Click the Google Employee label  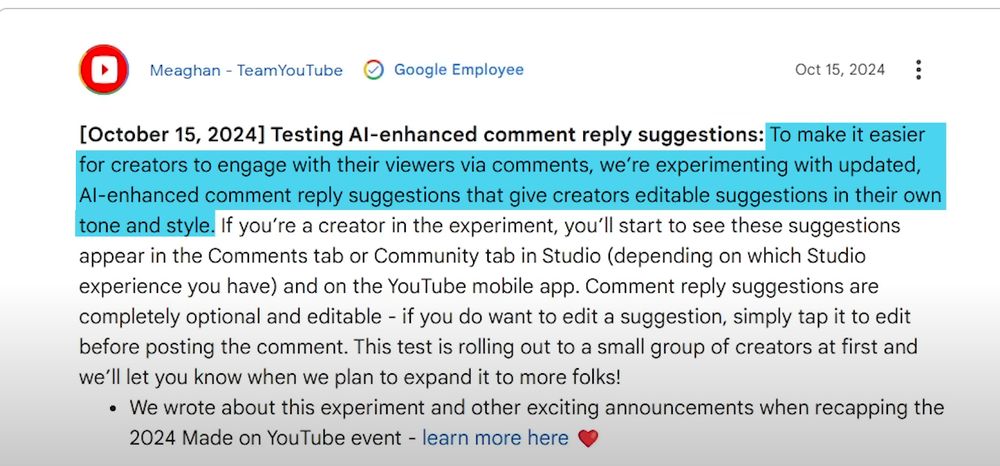click(x=458, y=70)
